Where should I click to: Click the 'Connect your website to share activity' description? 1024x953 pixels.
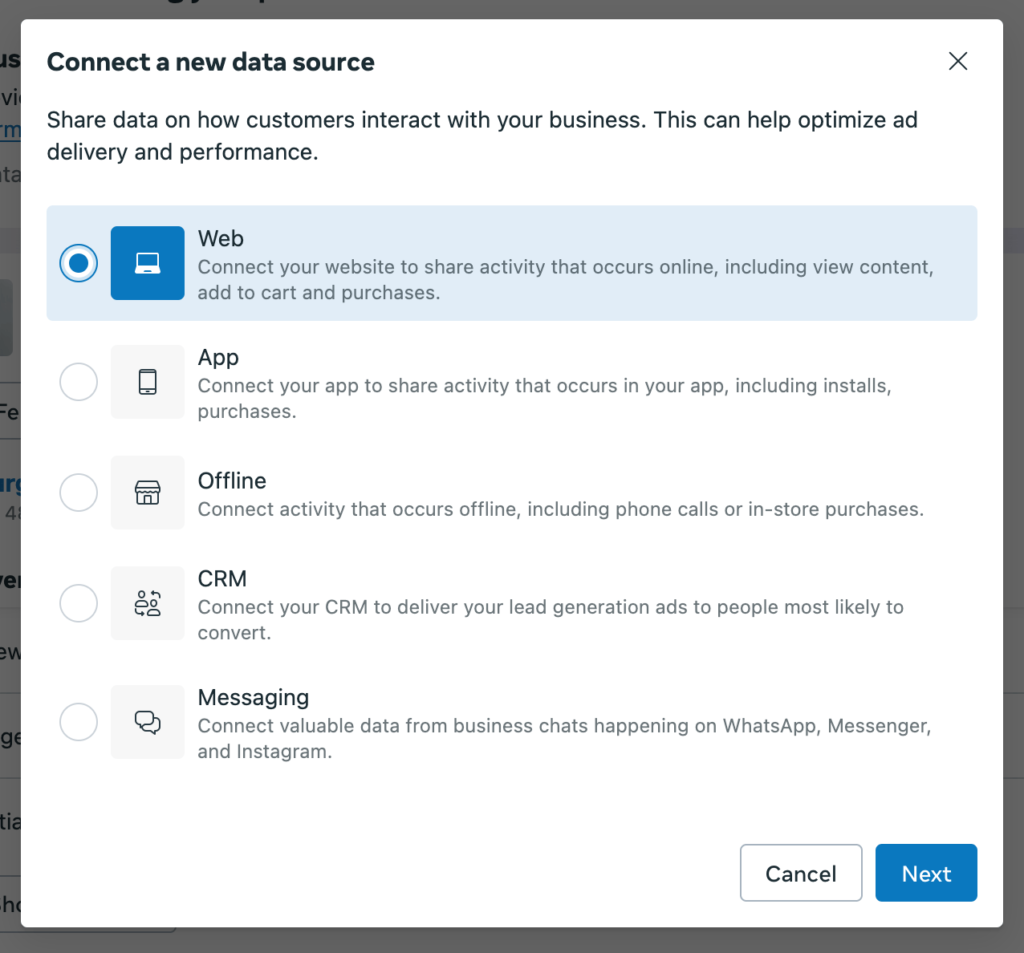click(x=566, y=280)
